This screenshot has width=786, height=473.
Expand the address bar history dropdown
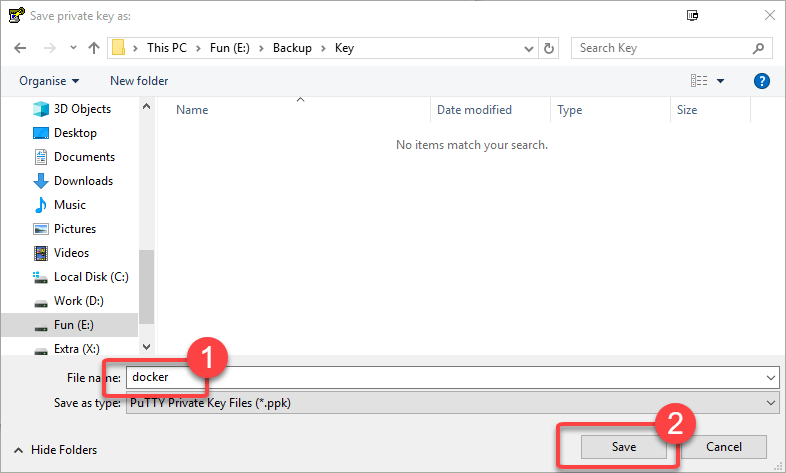click(x=527, y=48)
